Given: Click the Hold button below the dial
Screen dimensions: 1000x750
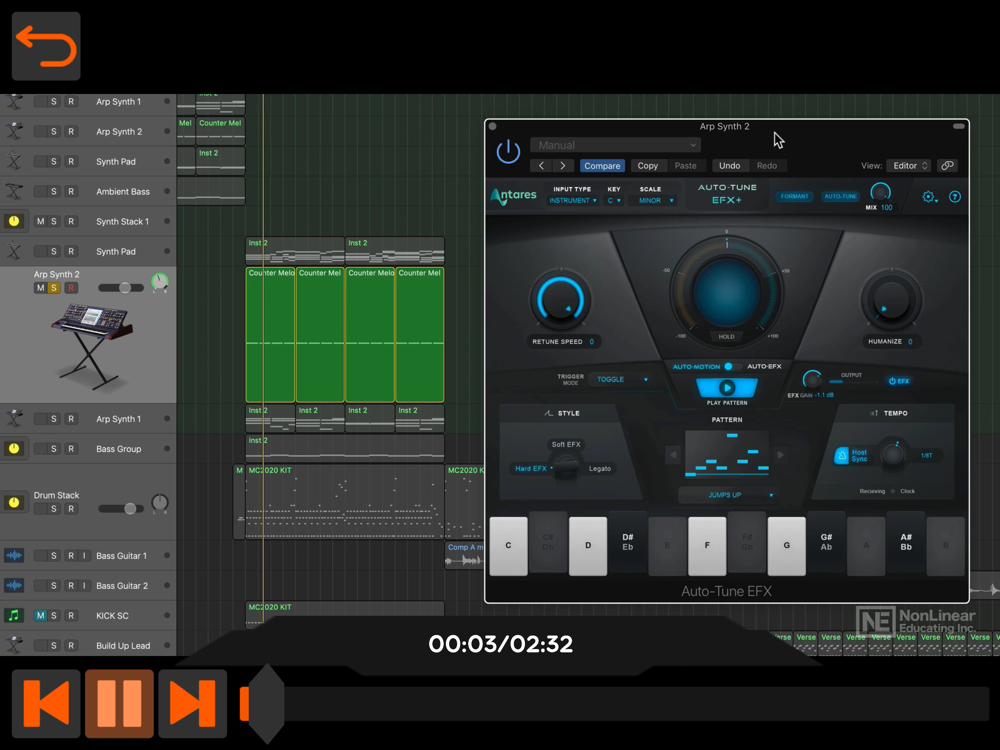Looking at the screenshot, I should (726, 337).
